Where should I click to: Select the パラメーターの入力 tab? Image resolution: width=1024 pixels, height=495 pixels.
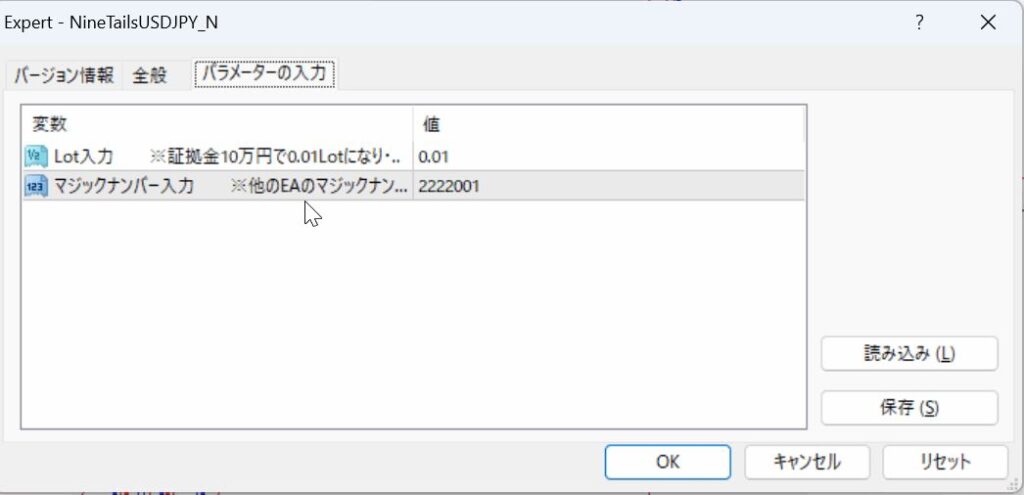click(x=264, y=74)
